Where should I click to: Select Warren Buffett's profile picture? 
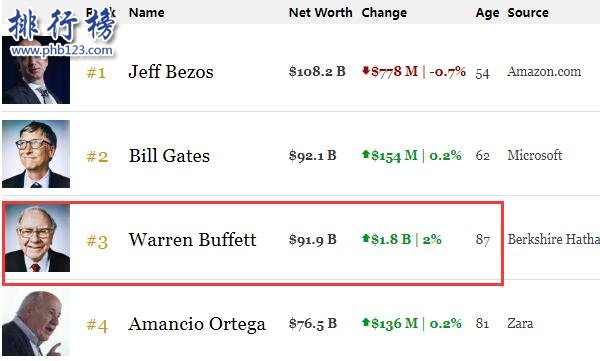37,238
